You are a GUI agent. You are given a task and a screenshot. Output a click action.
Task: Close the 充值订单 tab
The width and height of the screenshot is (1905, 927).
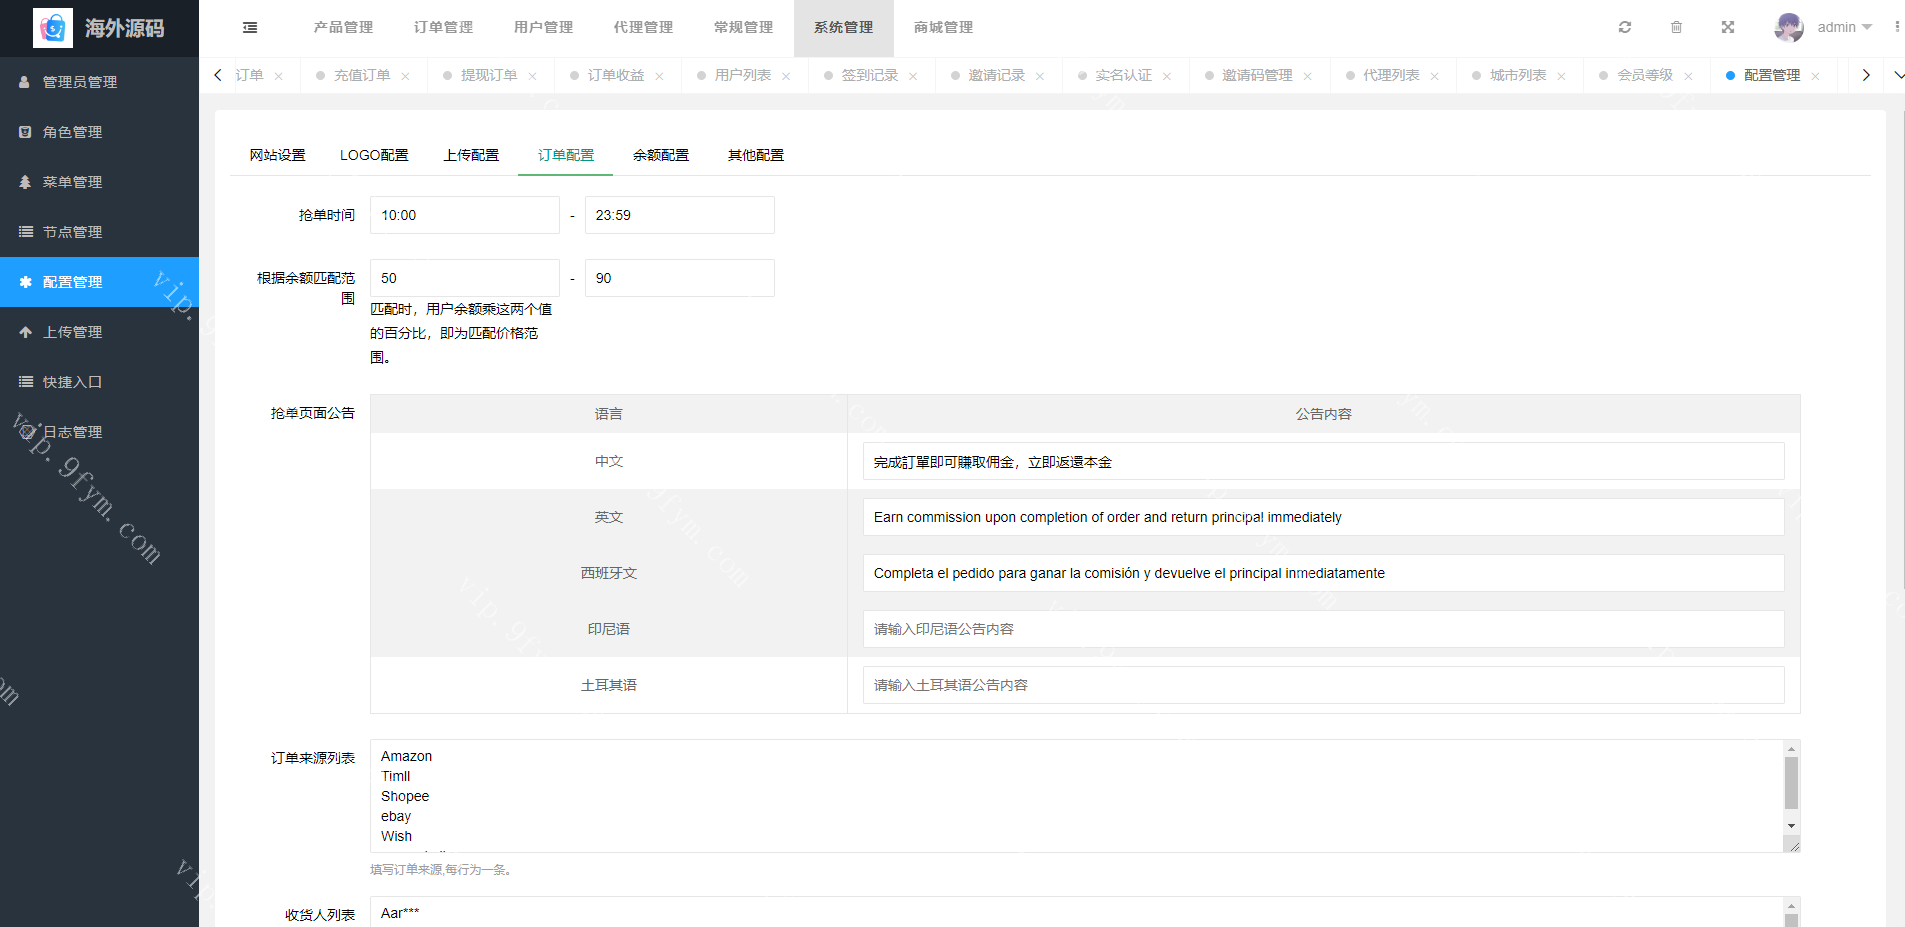[405, 76]
